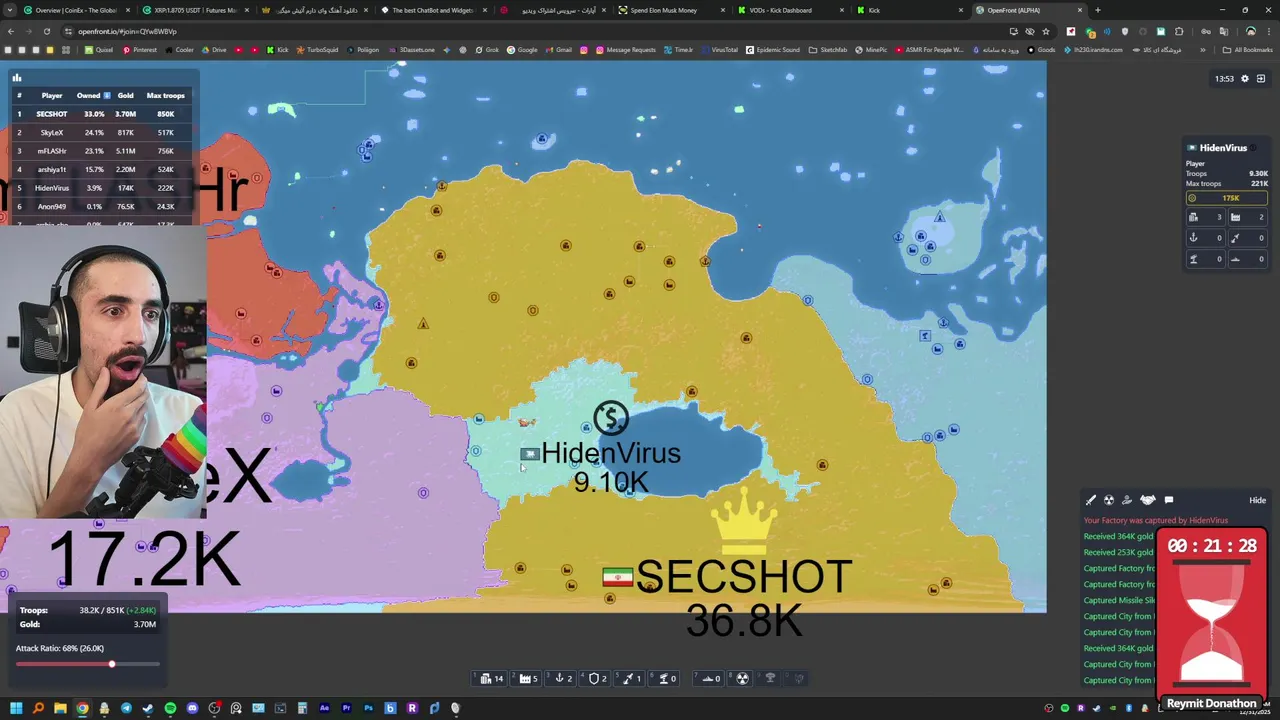Open the TurboSquid bookmark

317,50
